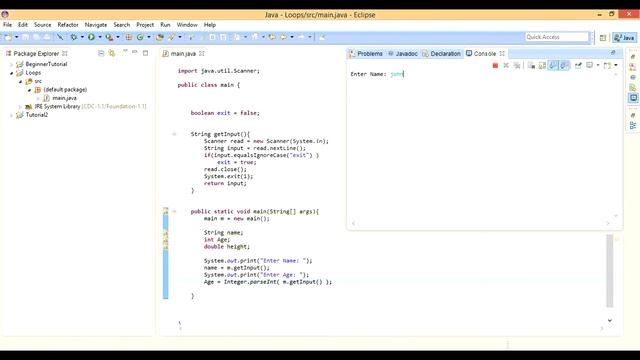
Task: Open the Refactor menu
Action: click(68, 25)
